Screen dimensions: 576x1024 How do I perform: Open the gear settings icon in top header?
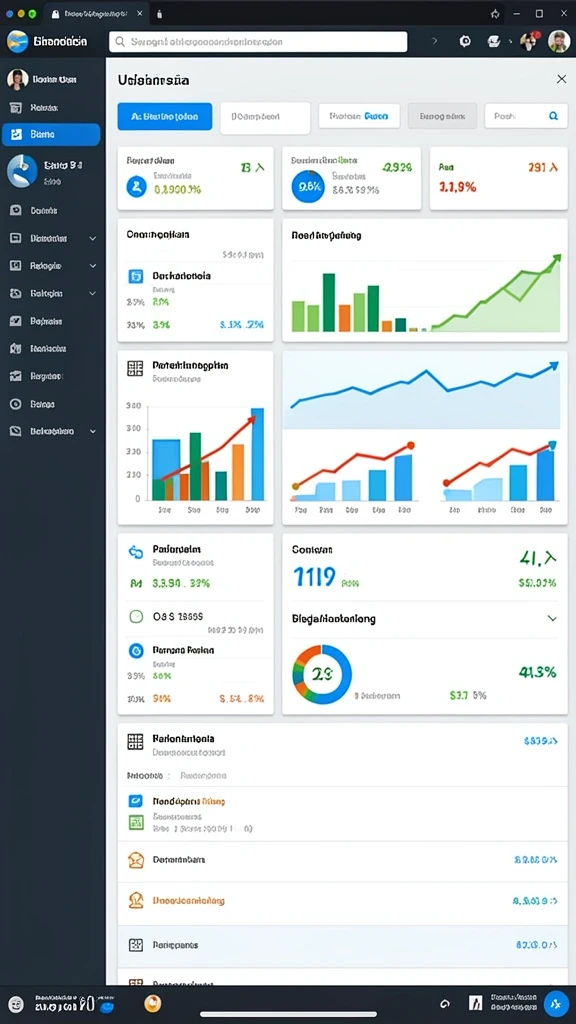click(465, 41)
